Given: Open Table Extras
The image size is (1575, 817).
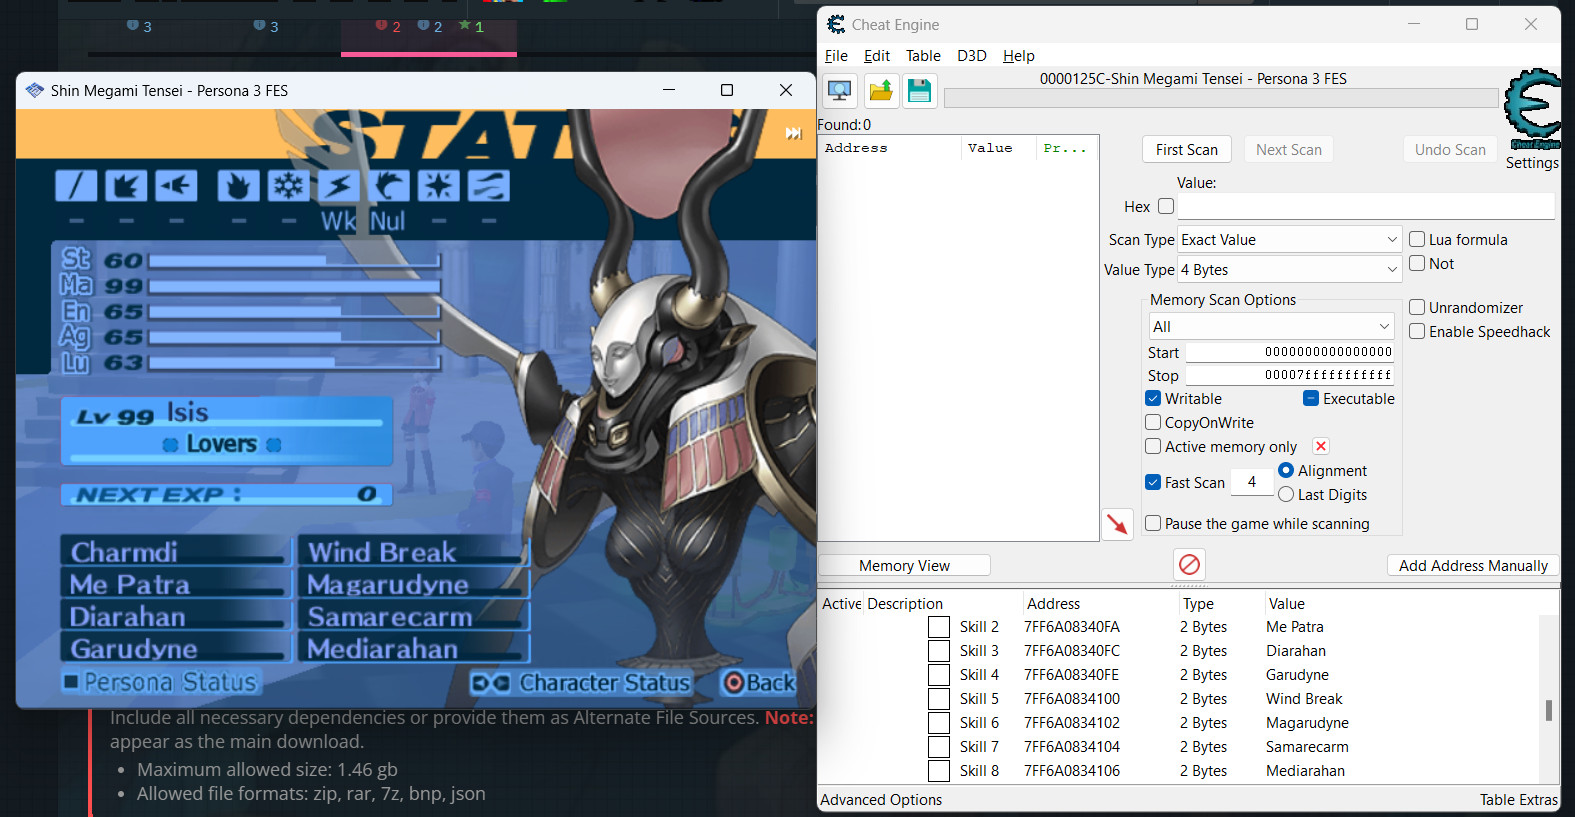Looking at the screenshot, I should point(1519,800).
